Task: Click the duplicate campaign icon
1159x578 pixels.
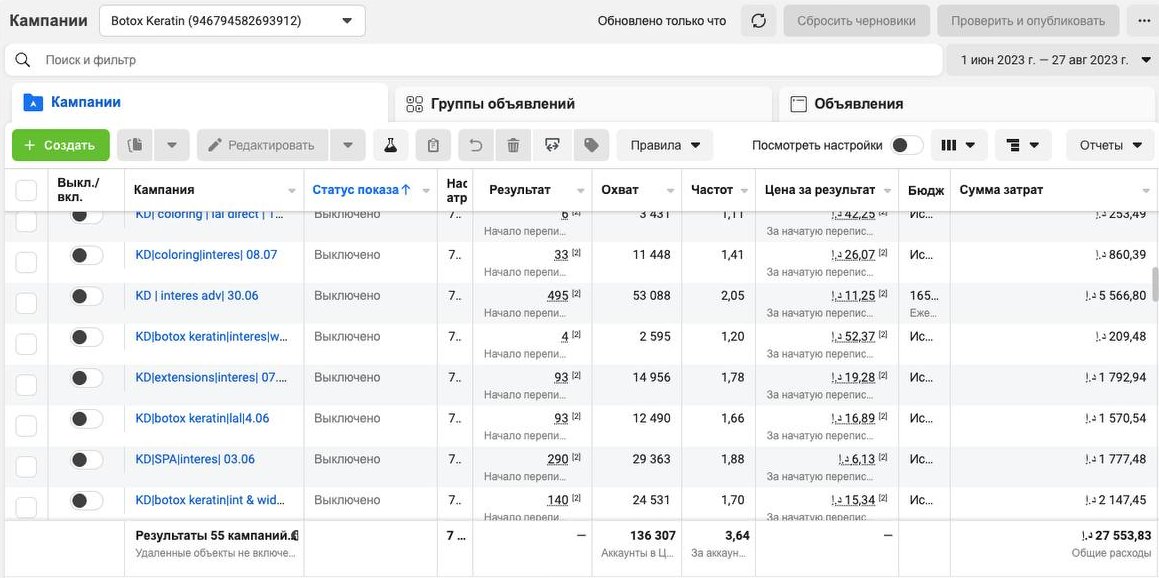Action: pos(135,145)
